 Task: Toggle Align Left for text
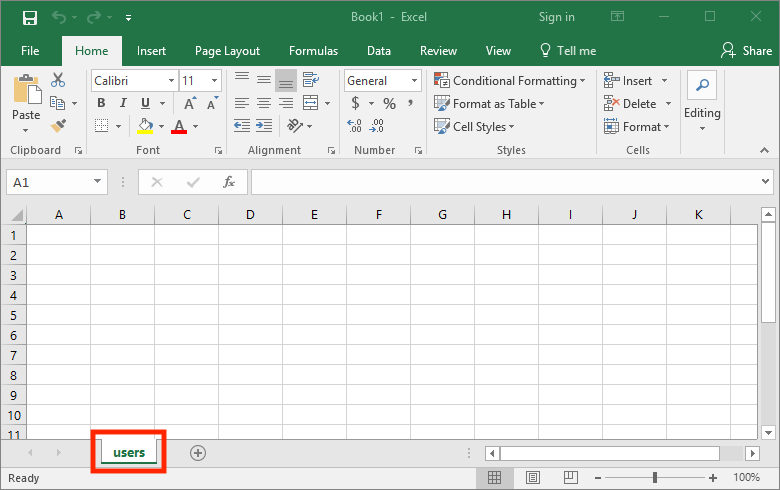[x=242, y=103]
